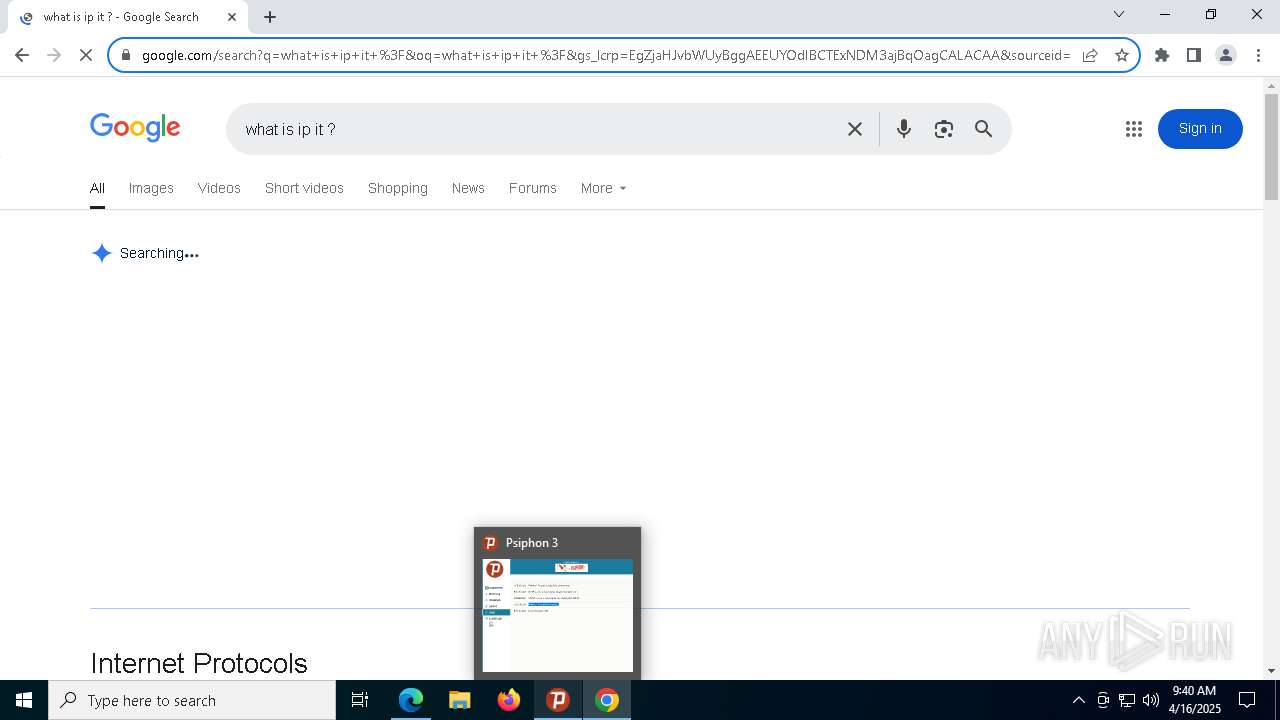Clear the search query with X
The height and width of the screenshot is (720, 1280).
click(855, 129)
